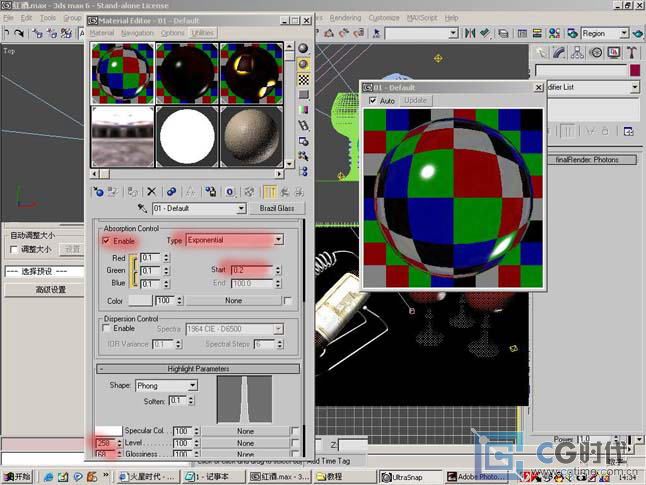Click the Sample Type sphere icon
The height and width of the screenshot is (485, 646).
303,49
